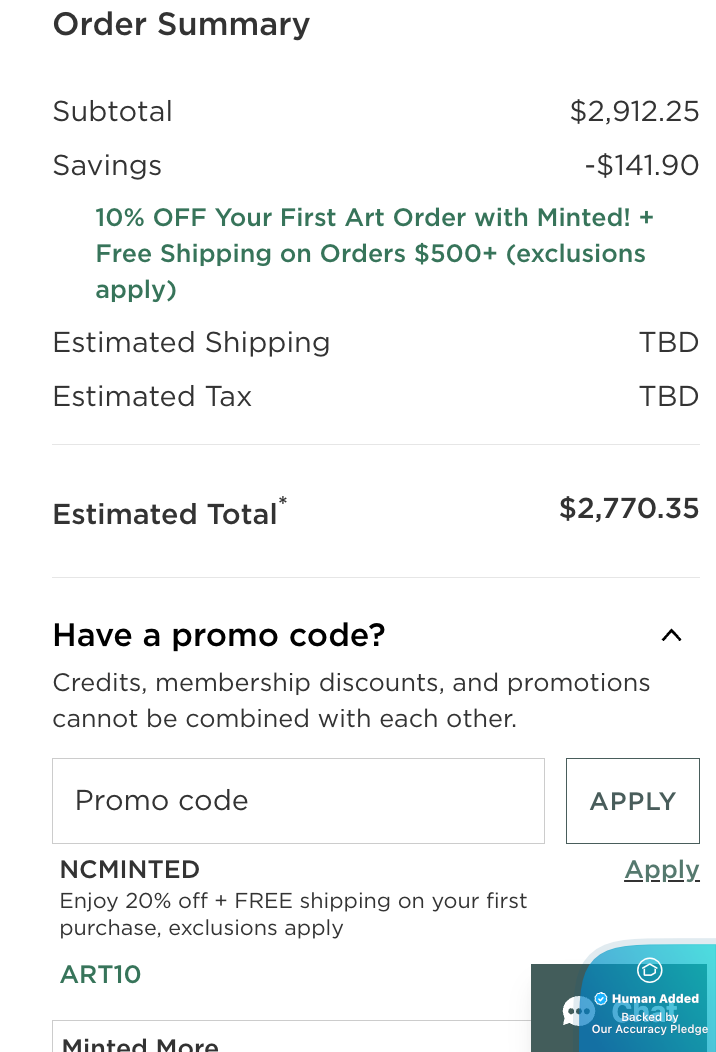716x1052 pixels.
Task: Click Estimated Tax TBD value
Action: (x=668, y=396)
